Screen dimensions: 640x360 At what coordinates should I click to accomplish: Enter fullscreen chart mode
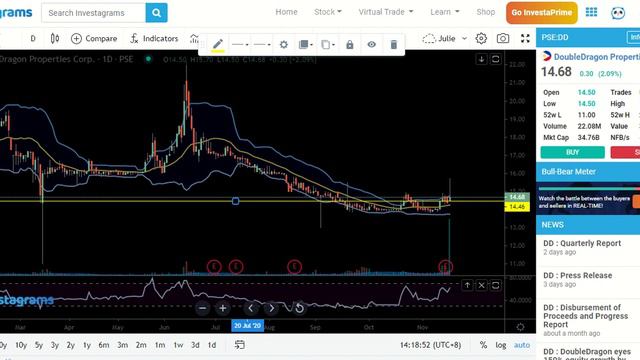point(525,38)
